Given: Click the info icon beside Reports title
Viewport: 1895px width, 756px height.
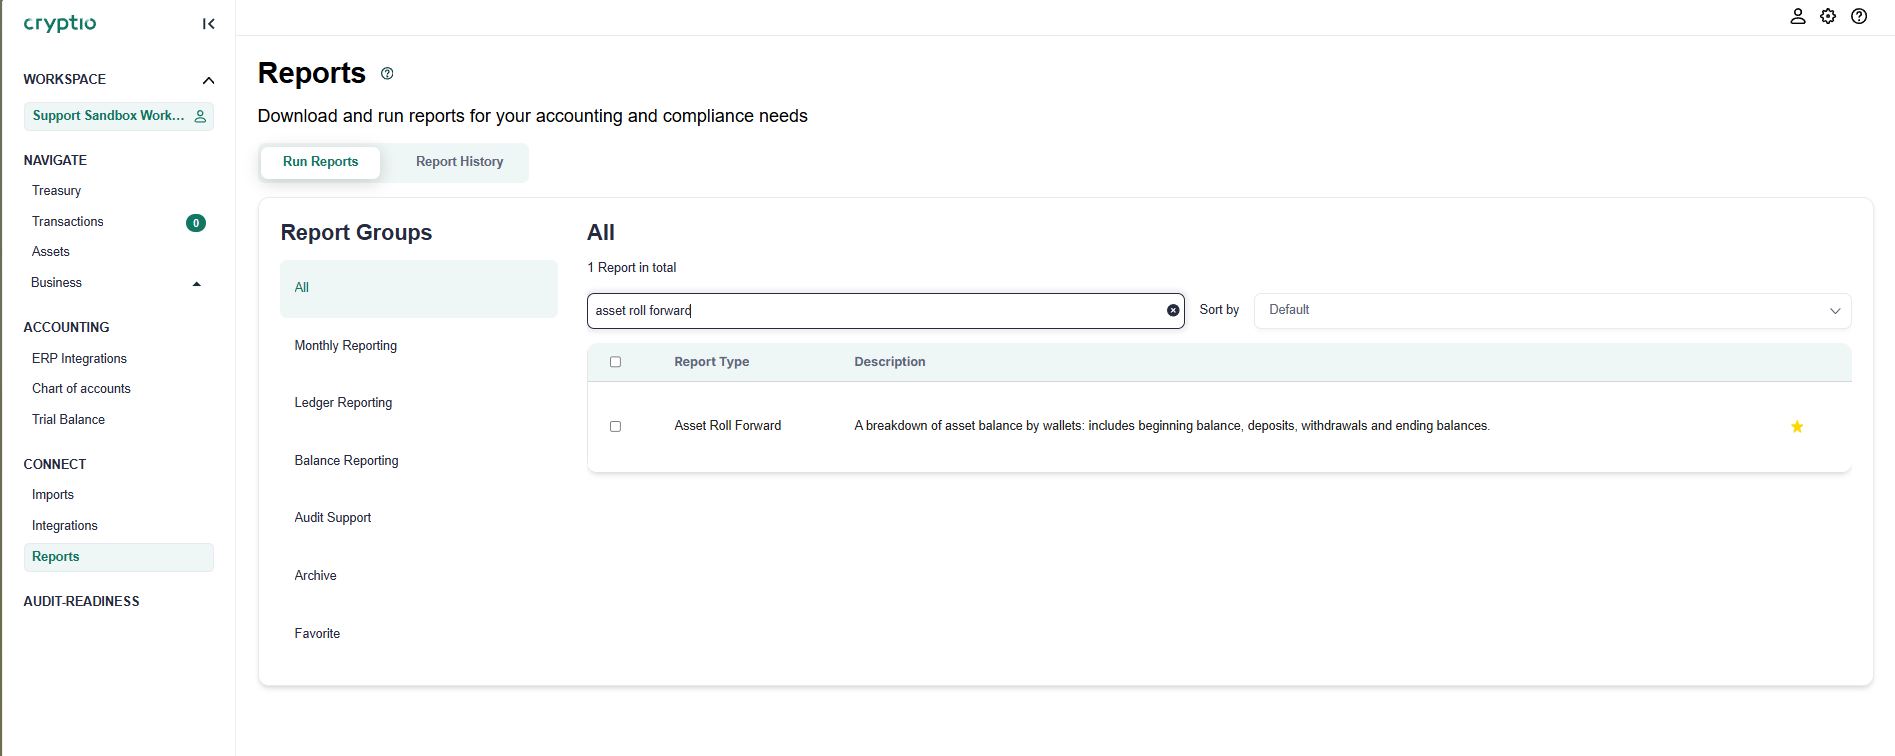Looking at the screenshot, I should [387, 74].
